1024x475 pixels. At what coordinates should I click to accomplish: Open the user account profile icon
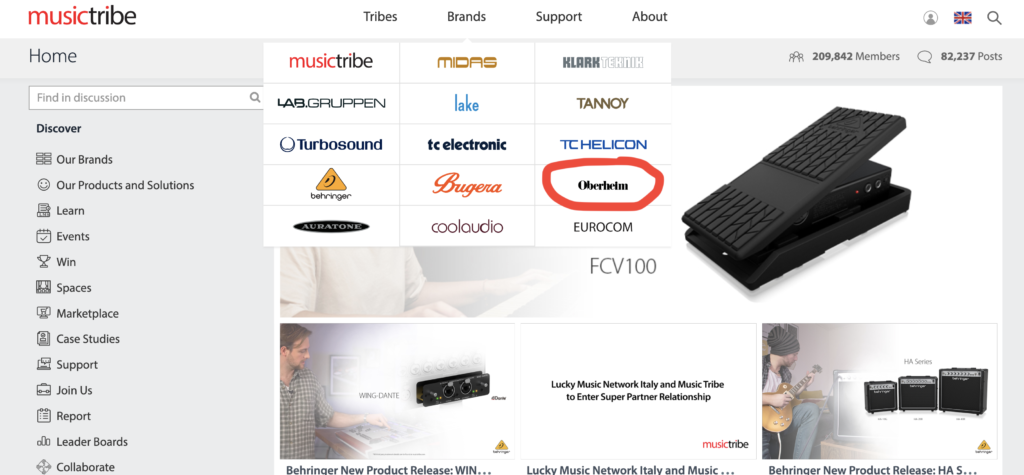pyautogui.click(x=931, y=18)
